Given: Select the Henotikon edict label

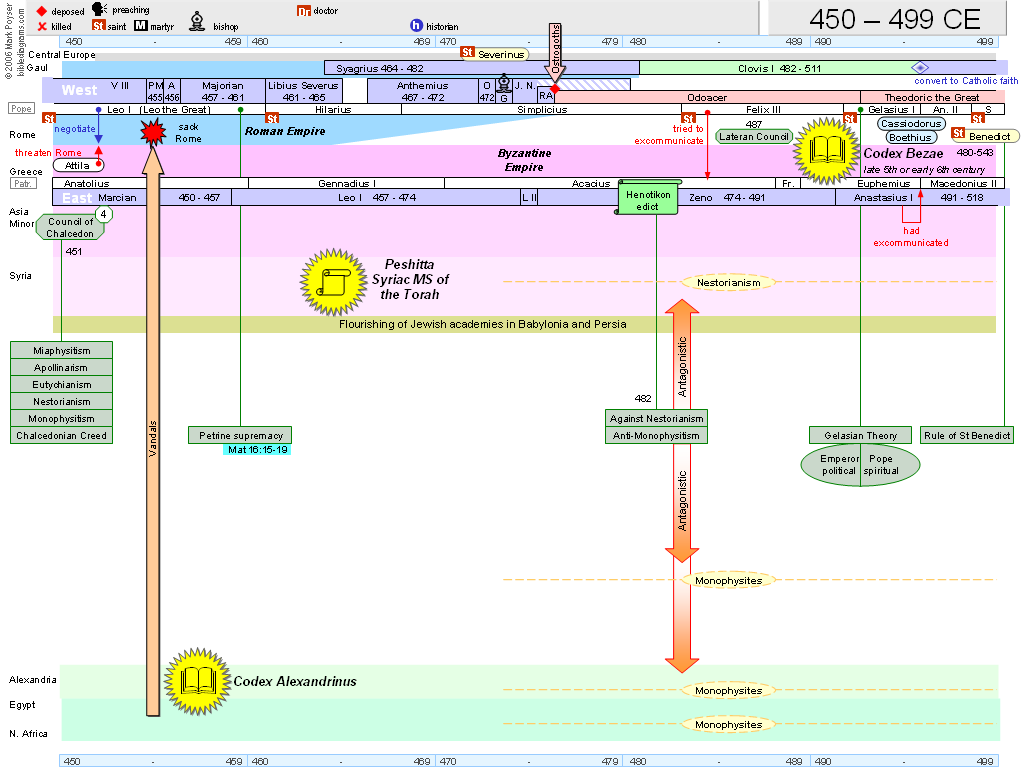Looking at the screenshot, I should pyautogui.click(x=648, y=199).
